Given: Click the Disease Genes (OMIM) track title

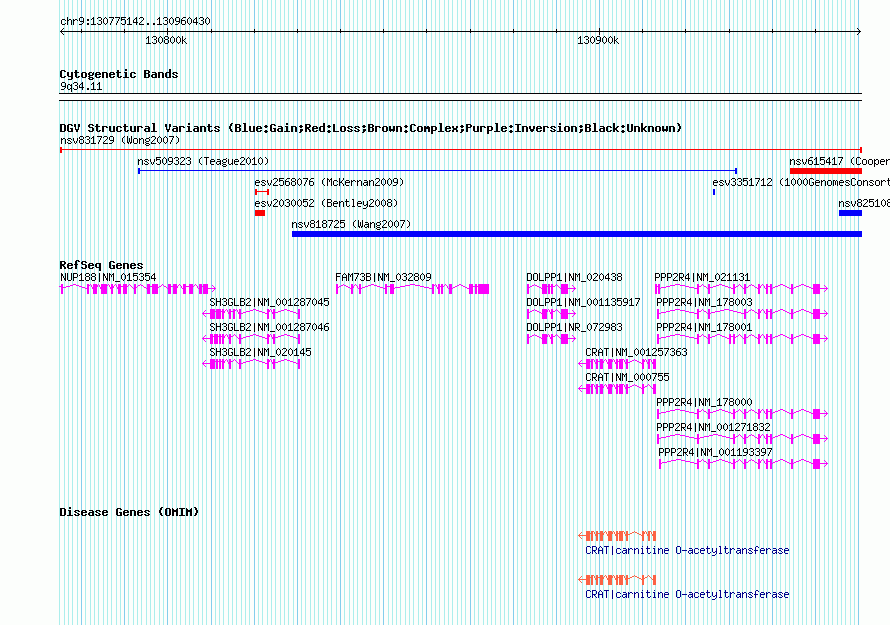Looking at the screenshot, I should [x=129, y=511].
